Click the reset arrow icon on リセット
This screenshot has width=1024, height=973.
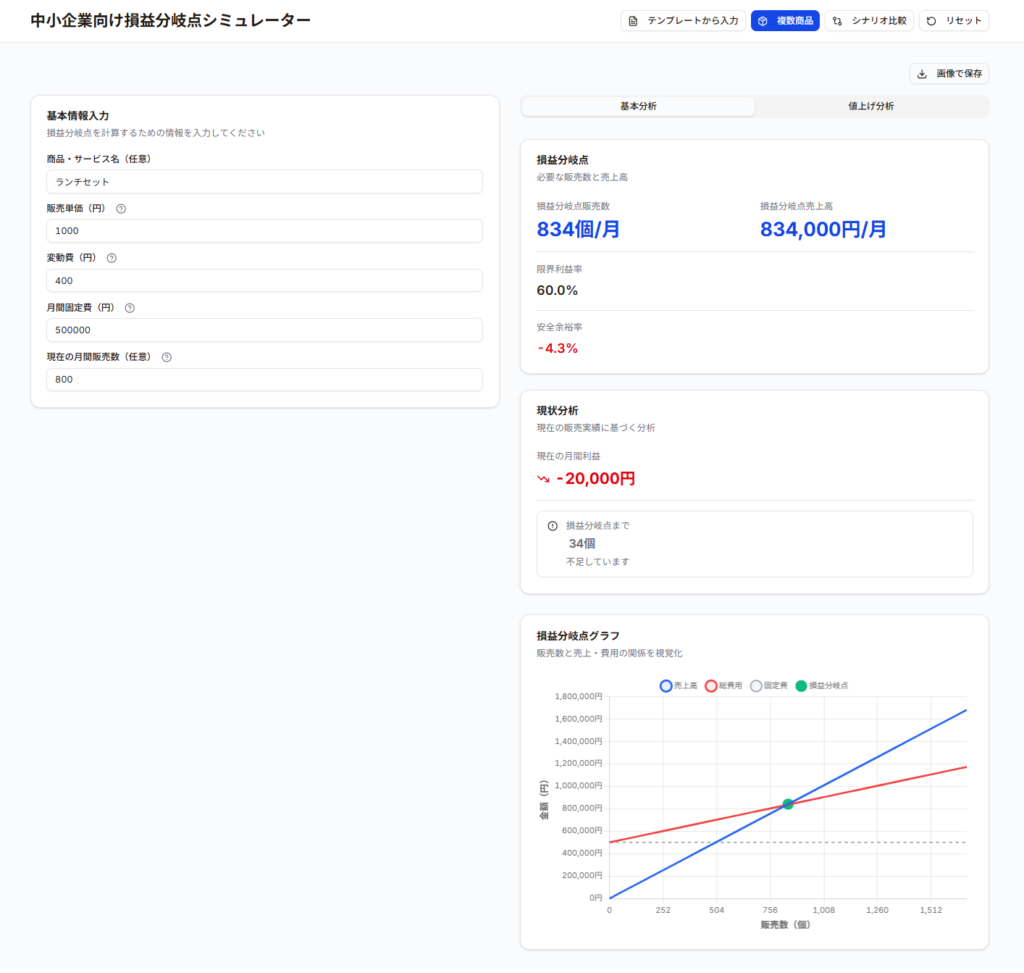point(932,21)
